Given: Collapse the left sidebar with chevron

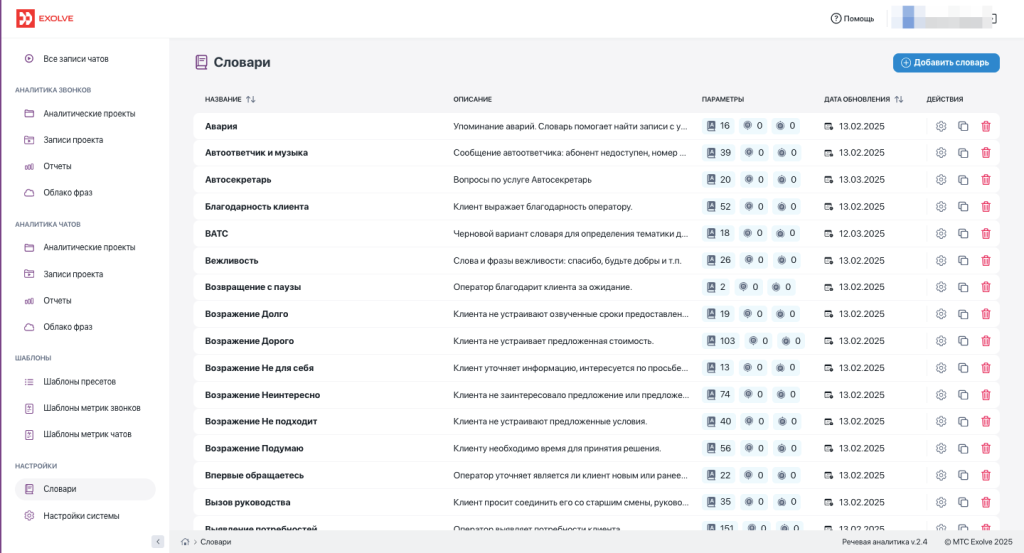Looking at the screenshot, I should click(157, 541).
